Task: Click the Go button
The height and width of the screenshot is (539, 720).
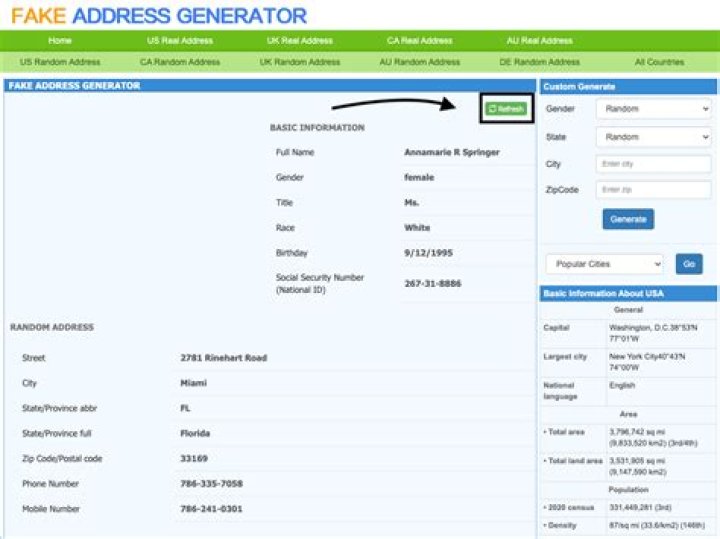Action: (x=688, y=264)
